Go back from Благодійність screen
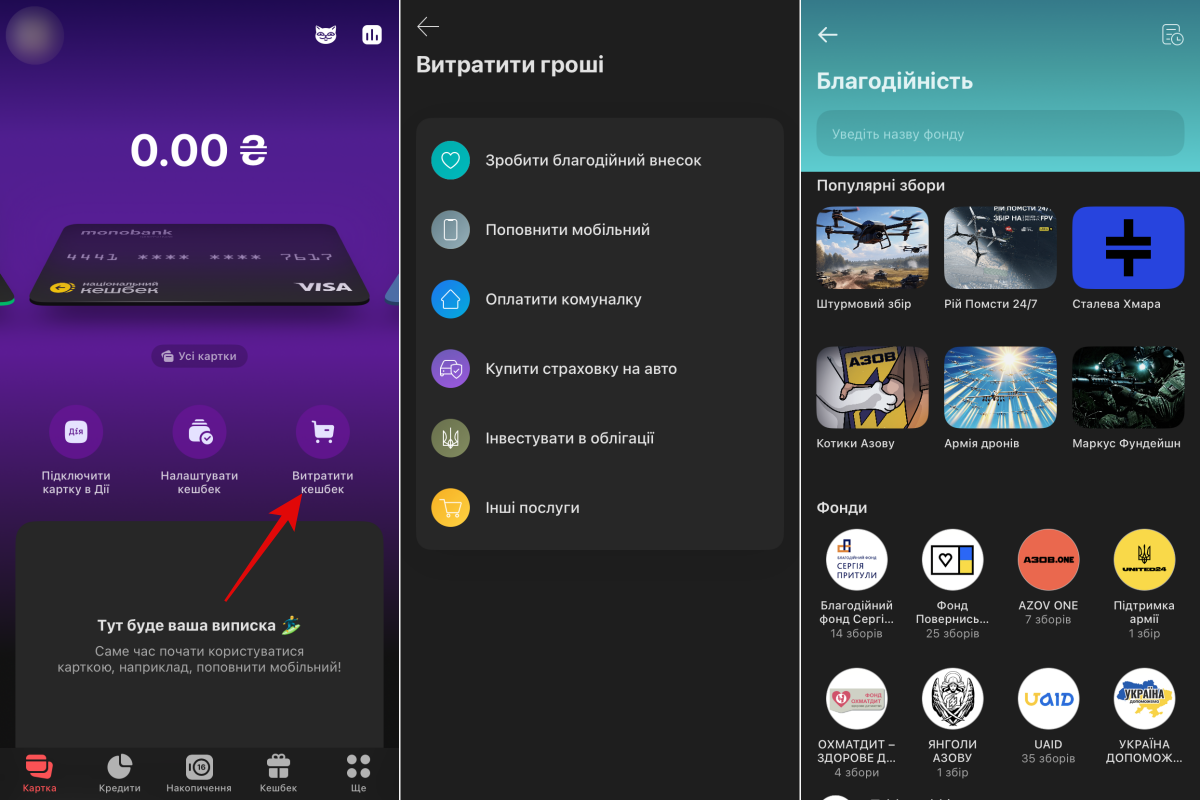 pyautogui.click(x=828, y=35)
